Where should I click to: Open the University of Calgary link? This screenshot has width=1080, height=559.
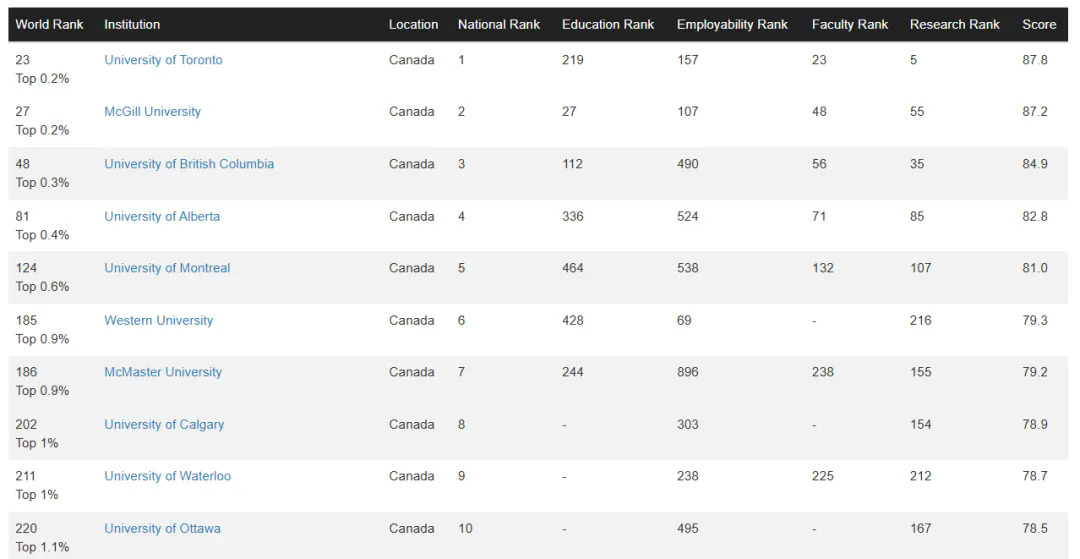[x=164, y=424]
